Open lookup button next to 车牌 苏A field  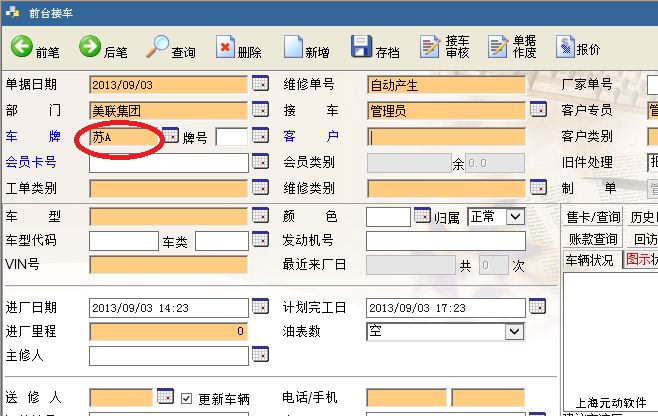pyautogui.click(x=171, y=136)
